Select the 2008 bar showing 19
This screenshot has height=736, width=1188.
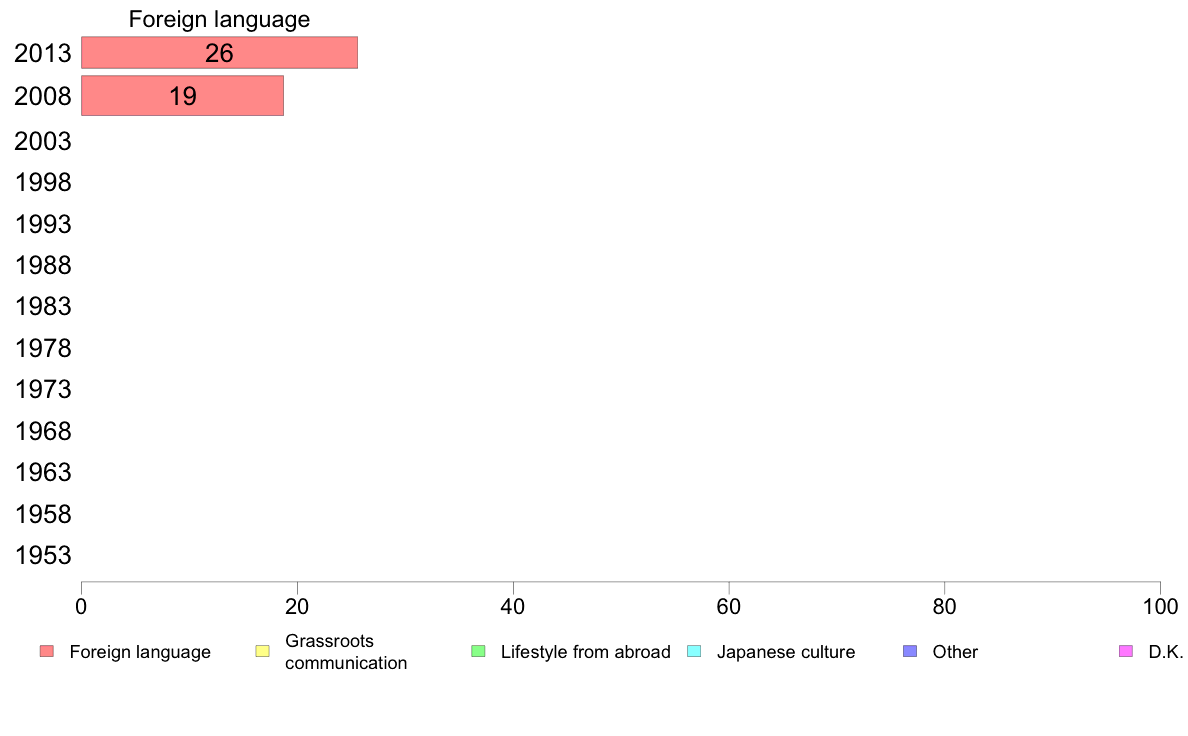tap(183, 96)
